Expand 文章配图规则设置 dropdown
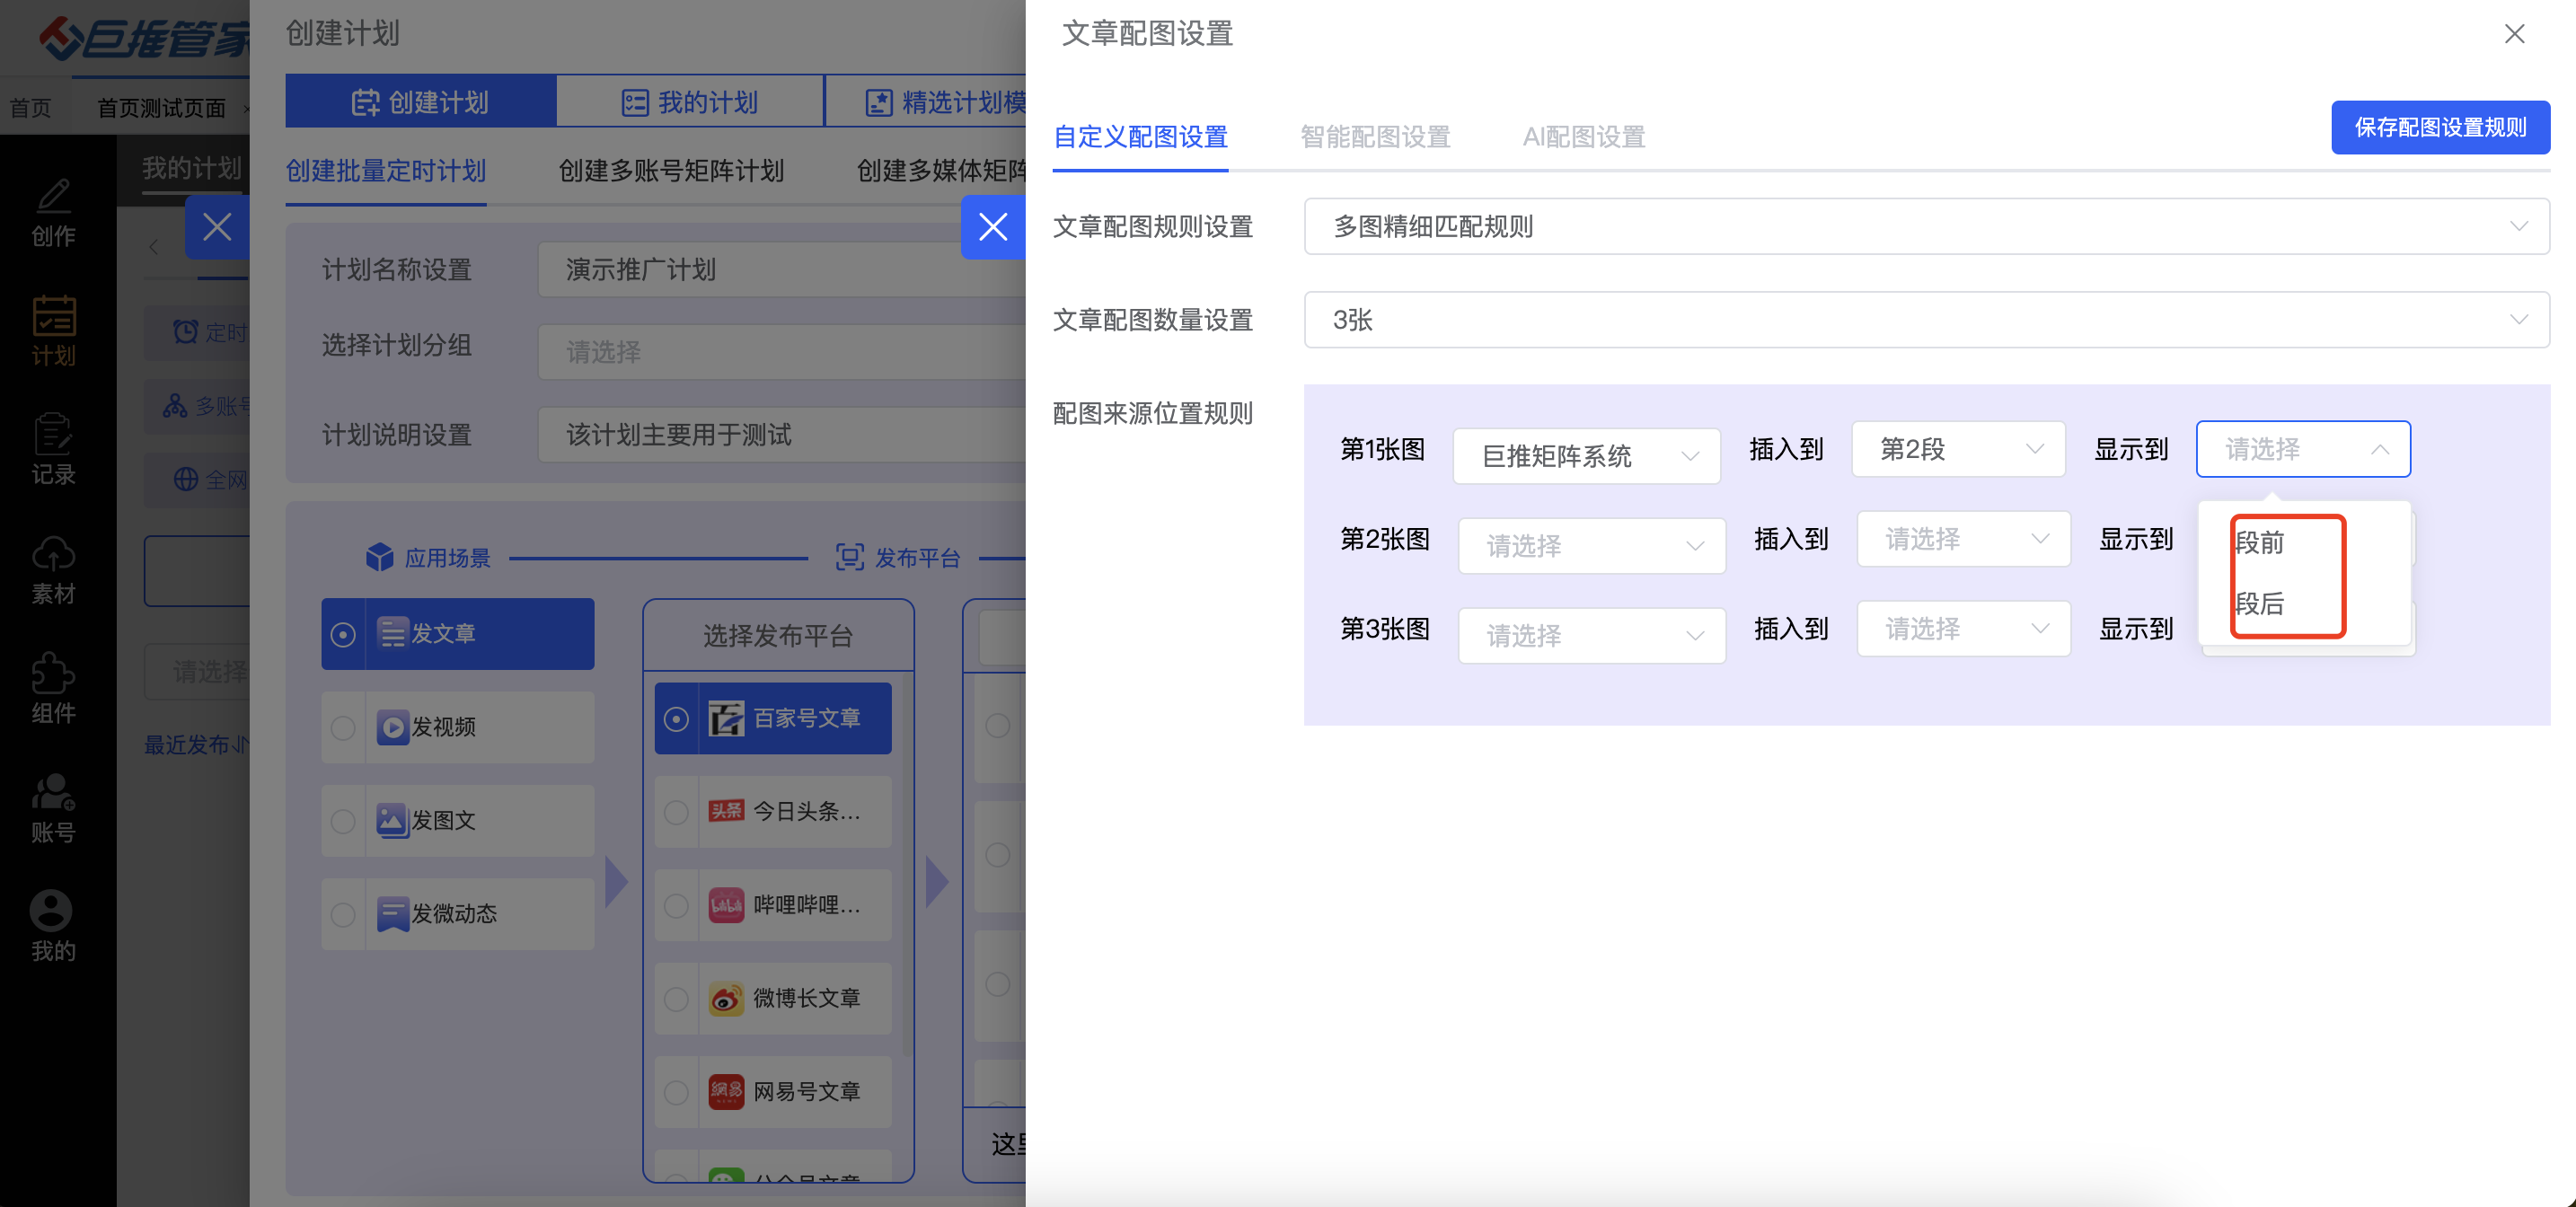2576x1207 pixels. coord(1925,227)
